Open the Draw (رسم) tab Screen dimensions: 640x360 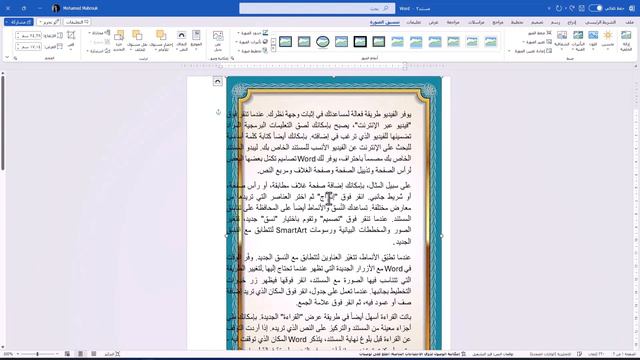(555, 22)
